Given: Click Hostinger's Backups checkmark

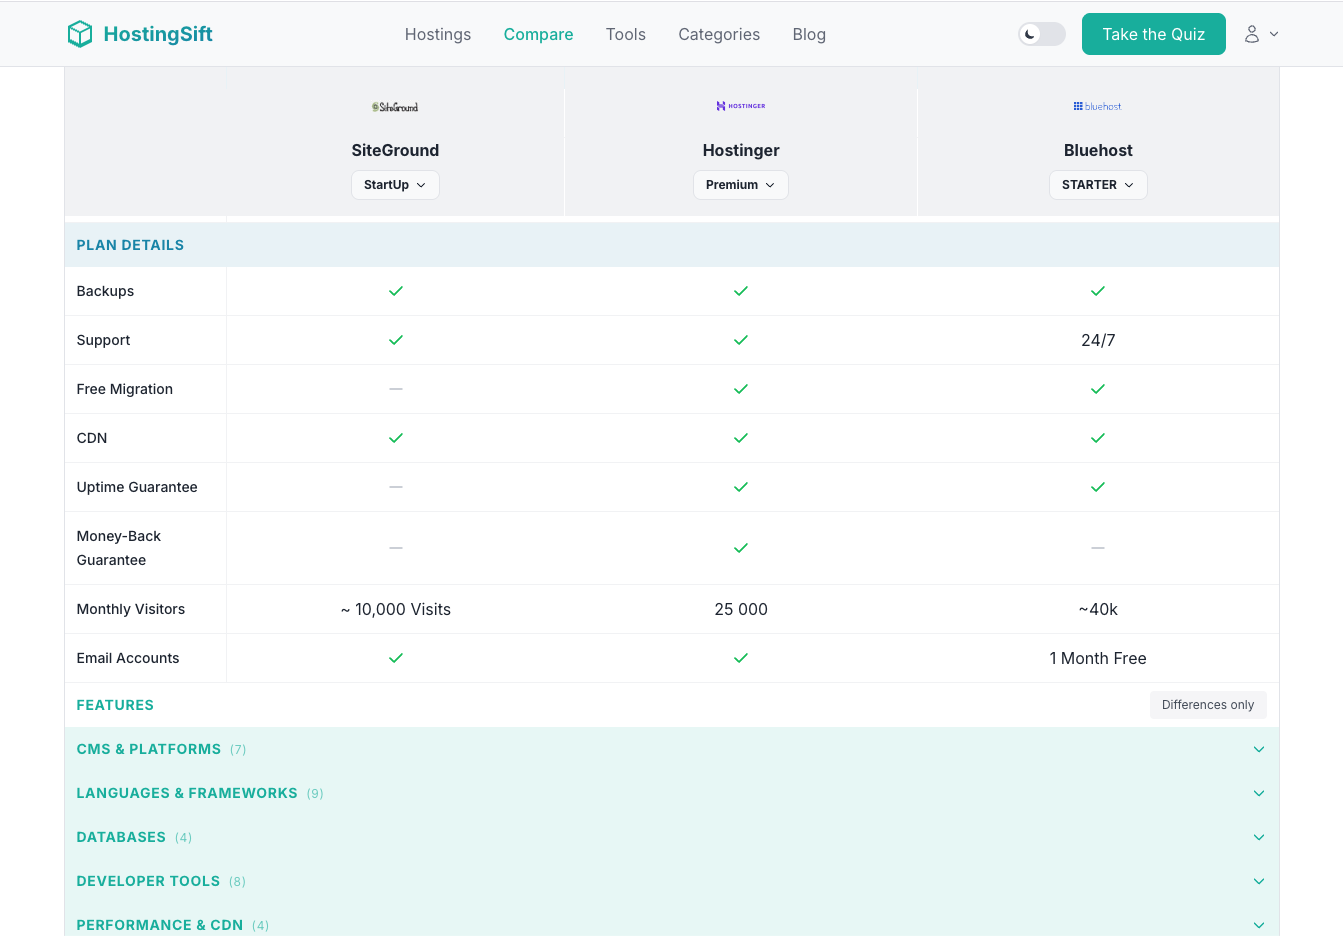Looking at the screenshot, I should pos(741,291).
